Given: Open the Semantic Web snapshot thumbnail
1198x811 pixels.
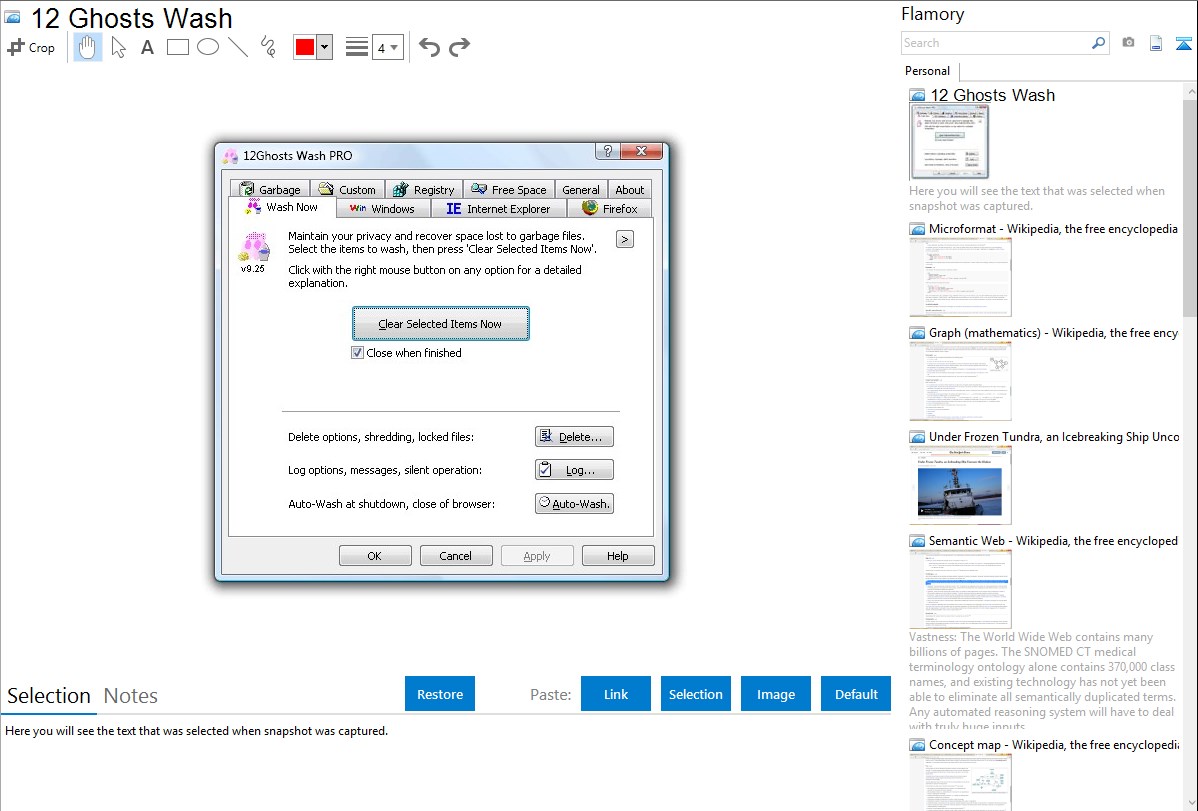Looking at the screenshot, I should (960, 589).
